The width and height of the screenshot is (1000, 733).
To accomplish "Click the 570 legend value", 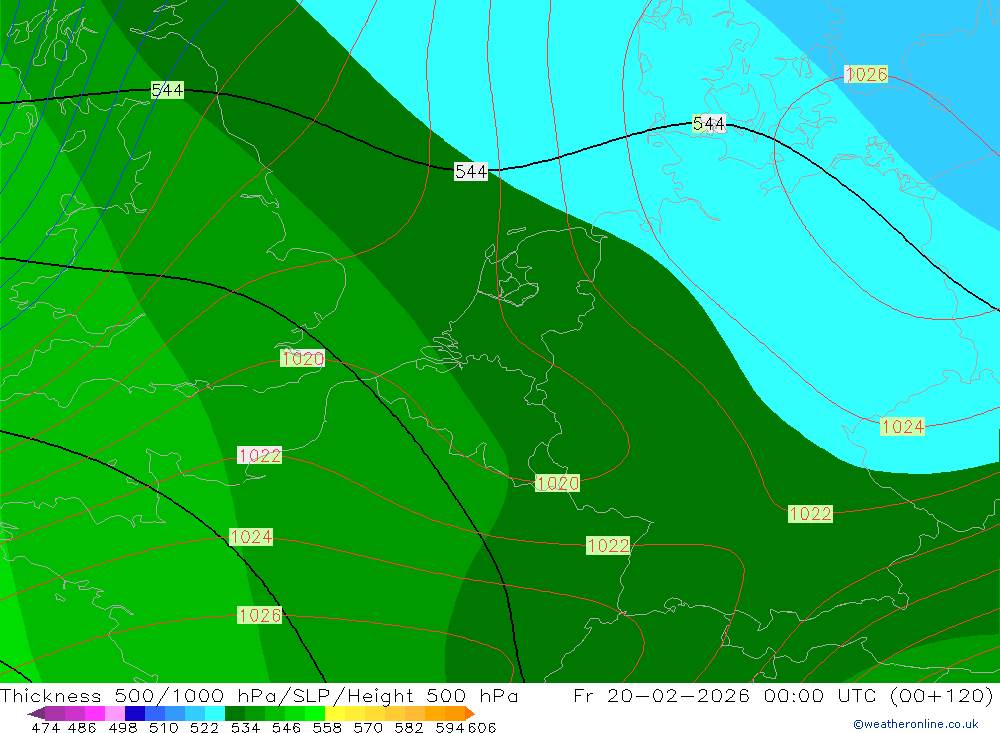I will [367, 727].
